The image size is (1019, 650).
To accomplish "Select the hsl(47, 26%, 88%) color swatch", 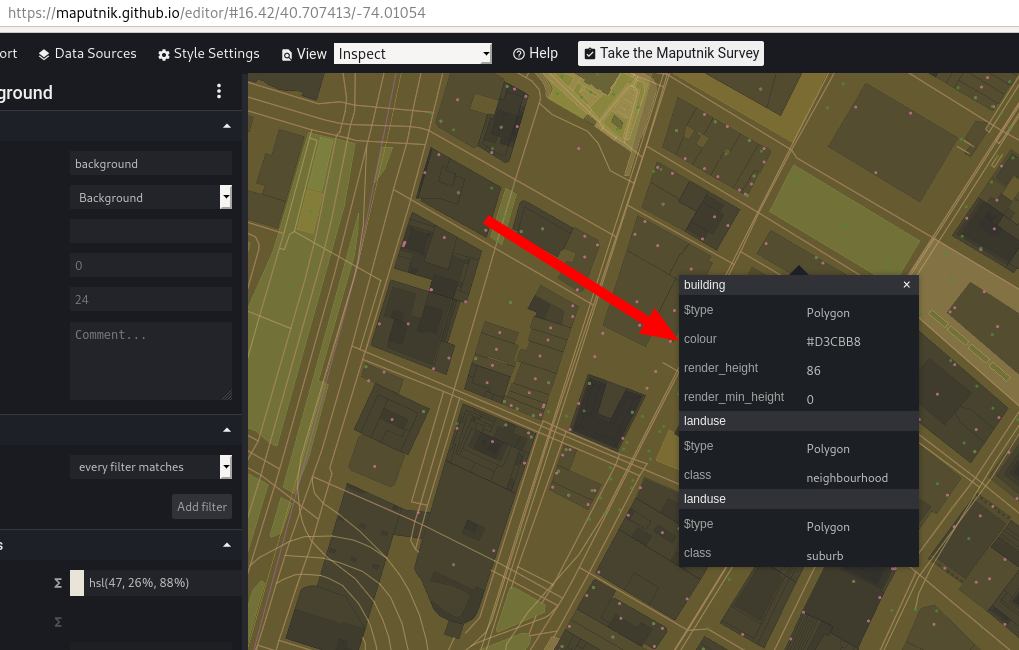I will [x=77, y=582].
